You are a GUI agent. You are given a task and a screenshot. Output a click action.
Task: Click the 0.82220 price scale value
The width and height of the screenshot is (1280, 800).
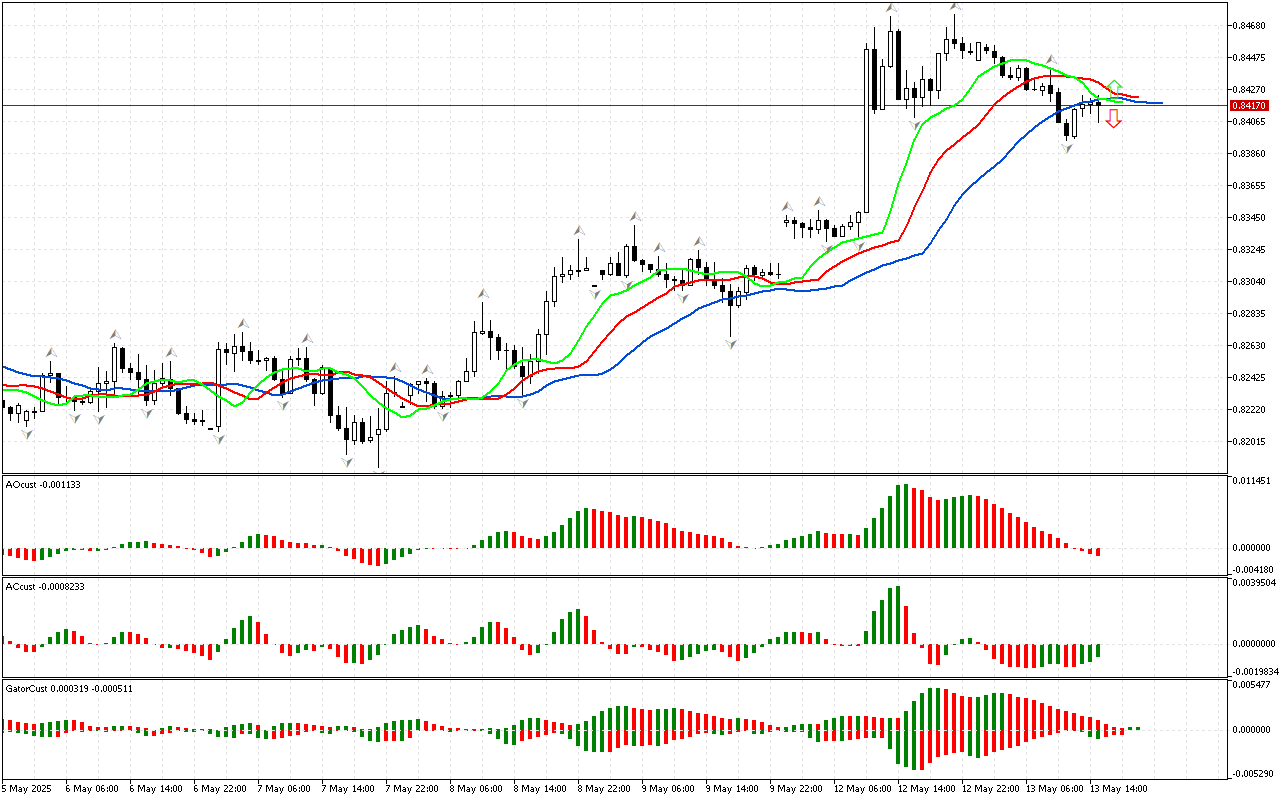[1249, 410]
